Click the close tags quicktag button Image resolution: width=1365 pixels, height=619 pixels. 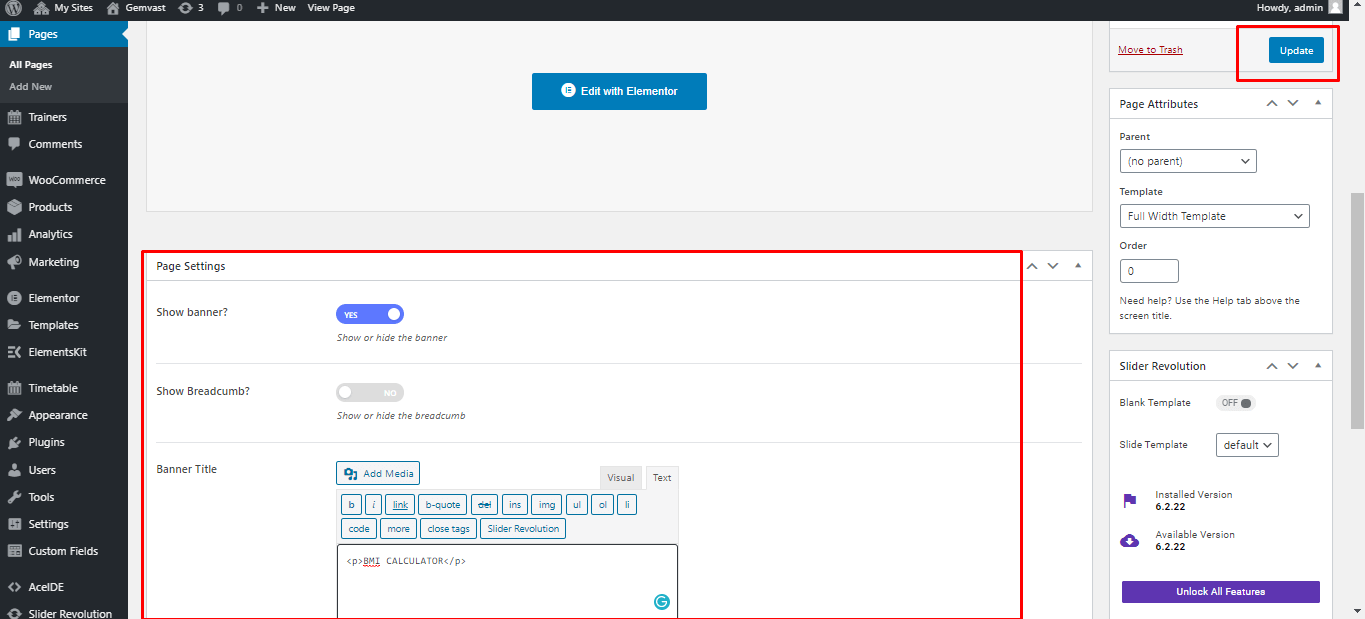[x=449, y=529]
